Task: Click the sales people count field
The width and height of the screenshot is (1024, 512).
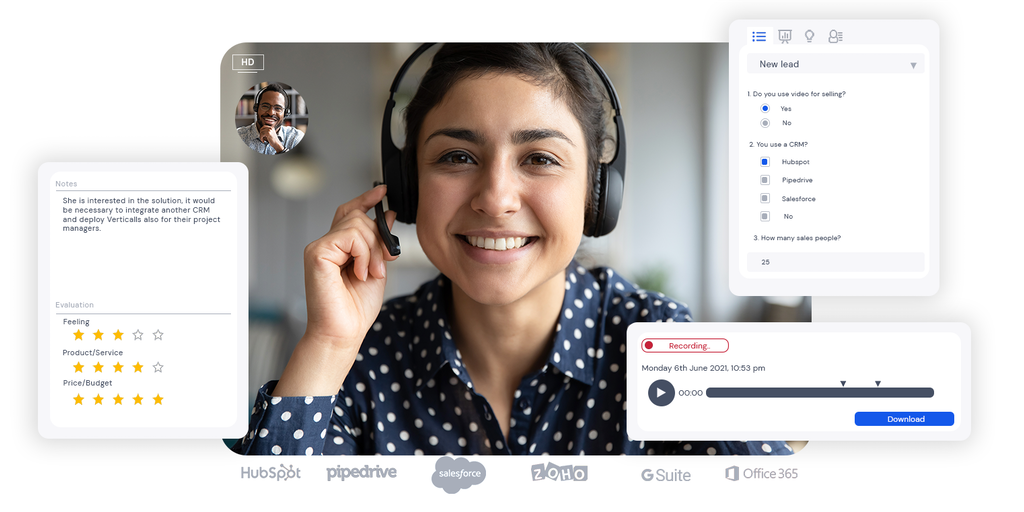Action: tap(836, 262)
